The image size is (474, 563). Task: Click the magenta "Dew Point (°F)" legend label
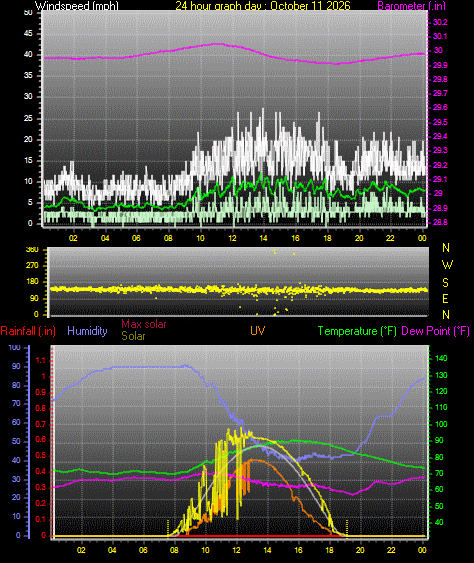coord(435,331)
